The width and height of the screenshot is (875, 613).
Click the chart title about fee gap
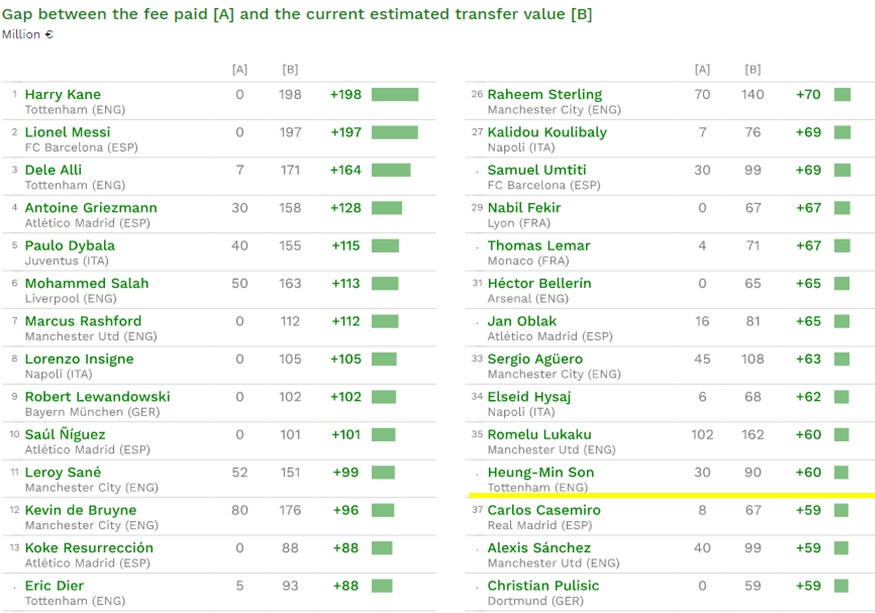point(297,14)
